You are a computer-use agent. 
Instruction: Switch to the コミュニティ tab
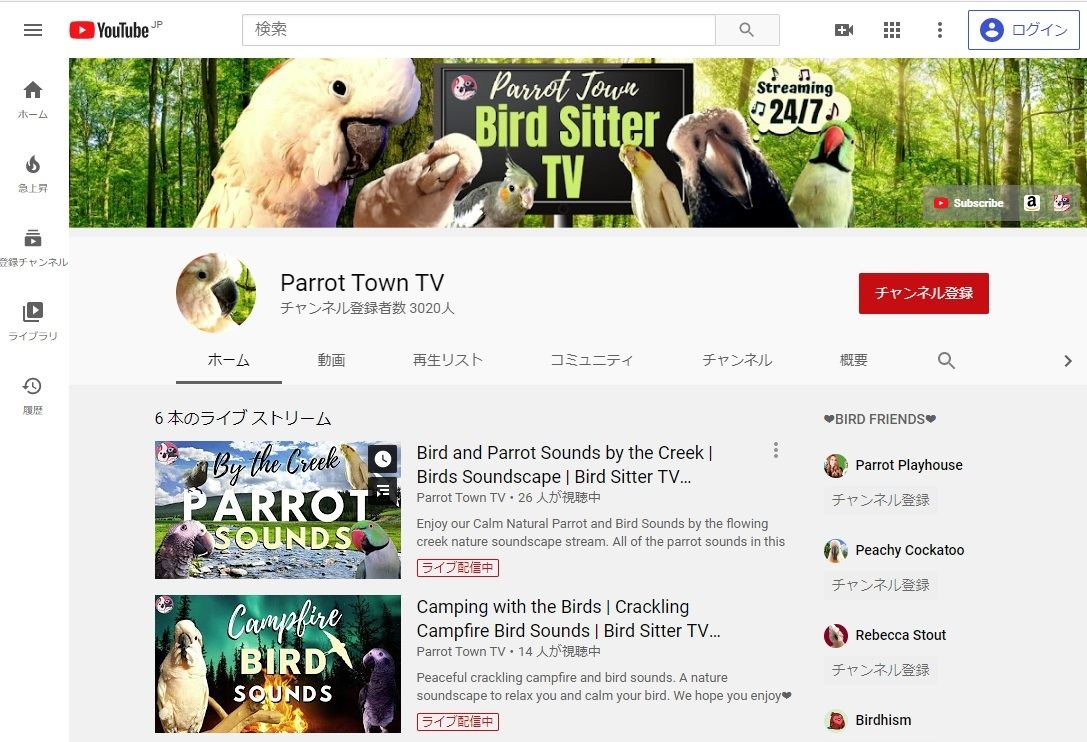(x=591, y=360)
